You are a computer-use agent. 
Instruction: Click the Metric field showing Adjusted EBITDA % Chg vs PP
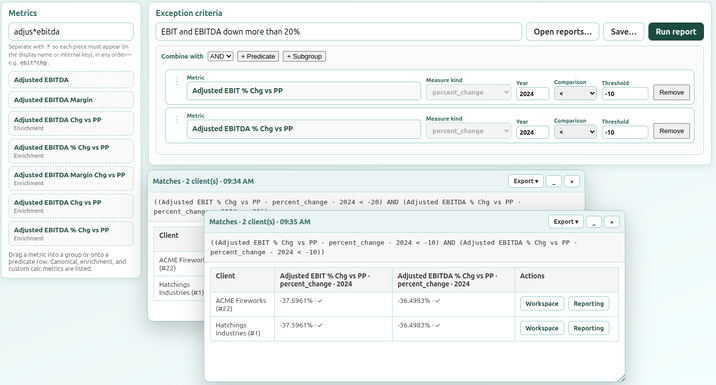pyautogui.click(x=303, y=129)
